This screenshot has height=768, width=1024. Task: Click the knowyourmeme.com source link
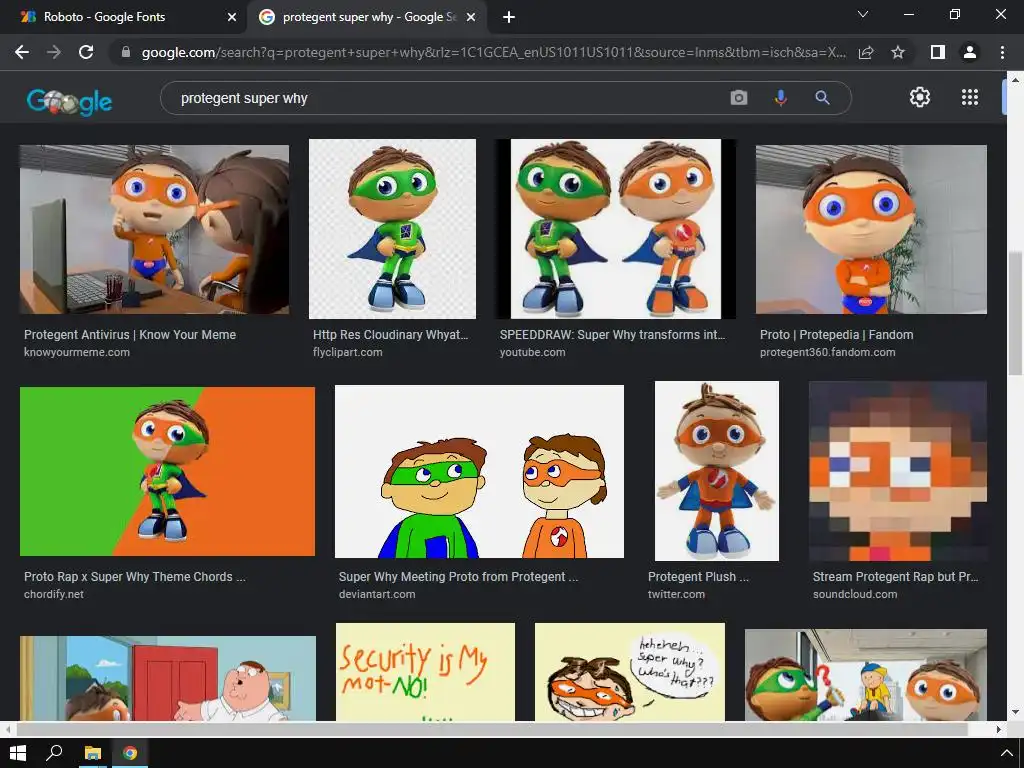coord(77,352)
